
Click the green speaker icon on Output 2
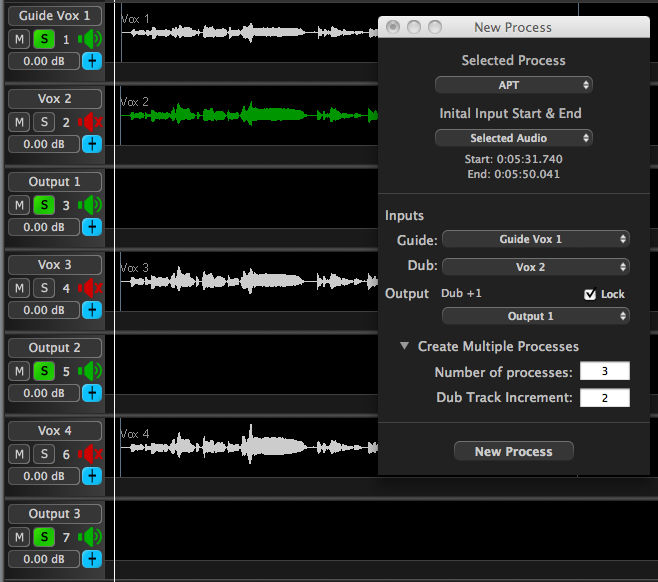coord(92,372)
